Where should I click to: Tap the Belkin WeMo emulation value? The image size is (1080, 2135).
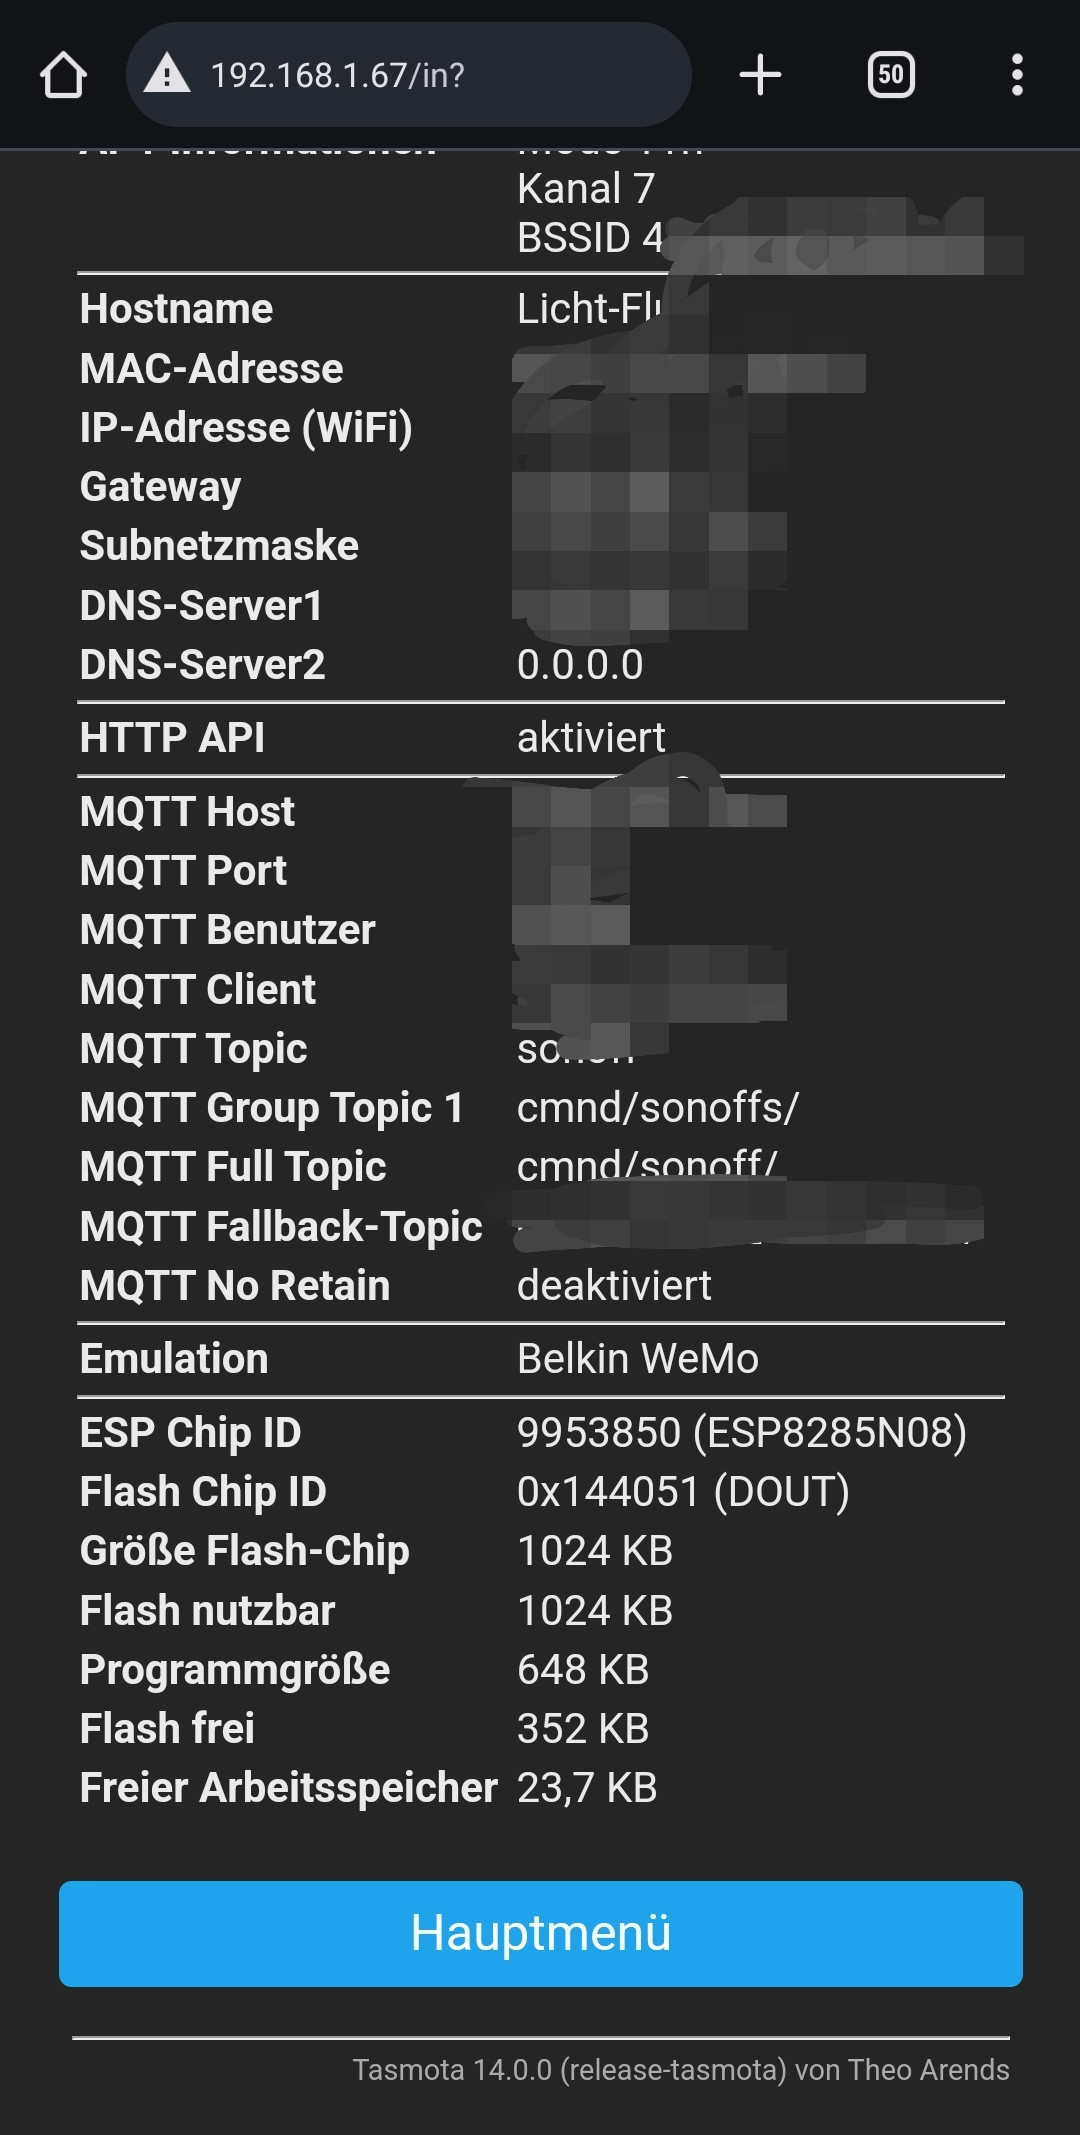pos(638,1359)
